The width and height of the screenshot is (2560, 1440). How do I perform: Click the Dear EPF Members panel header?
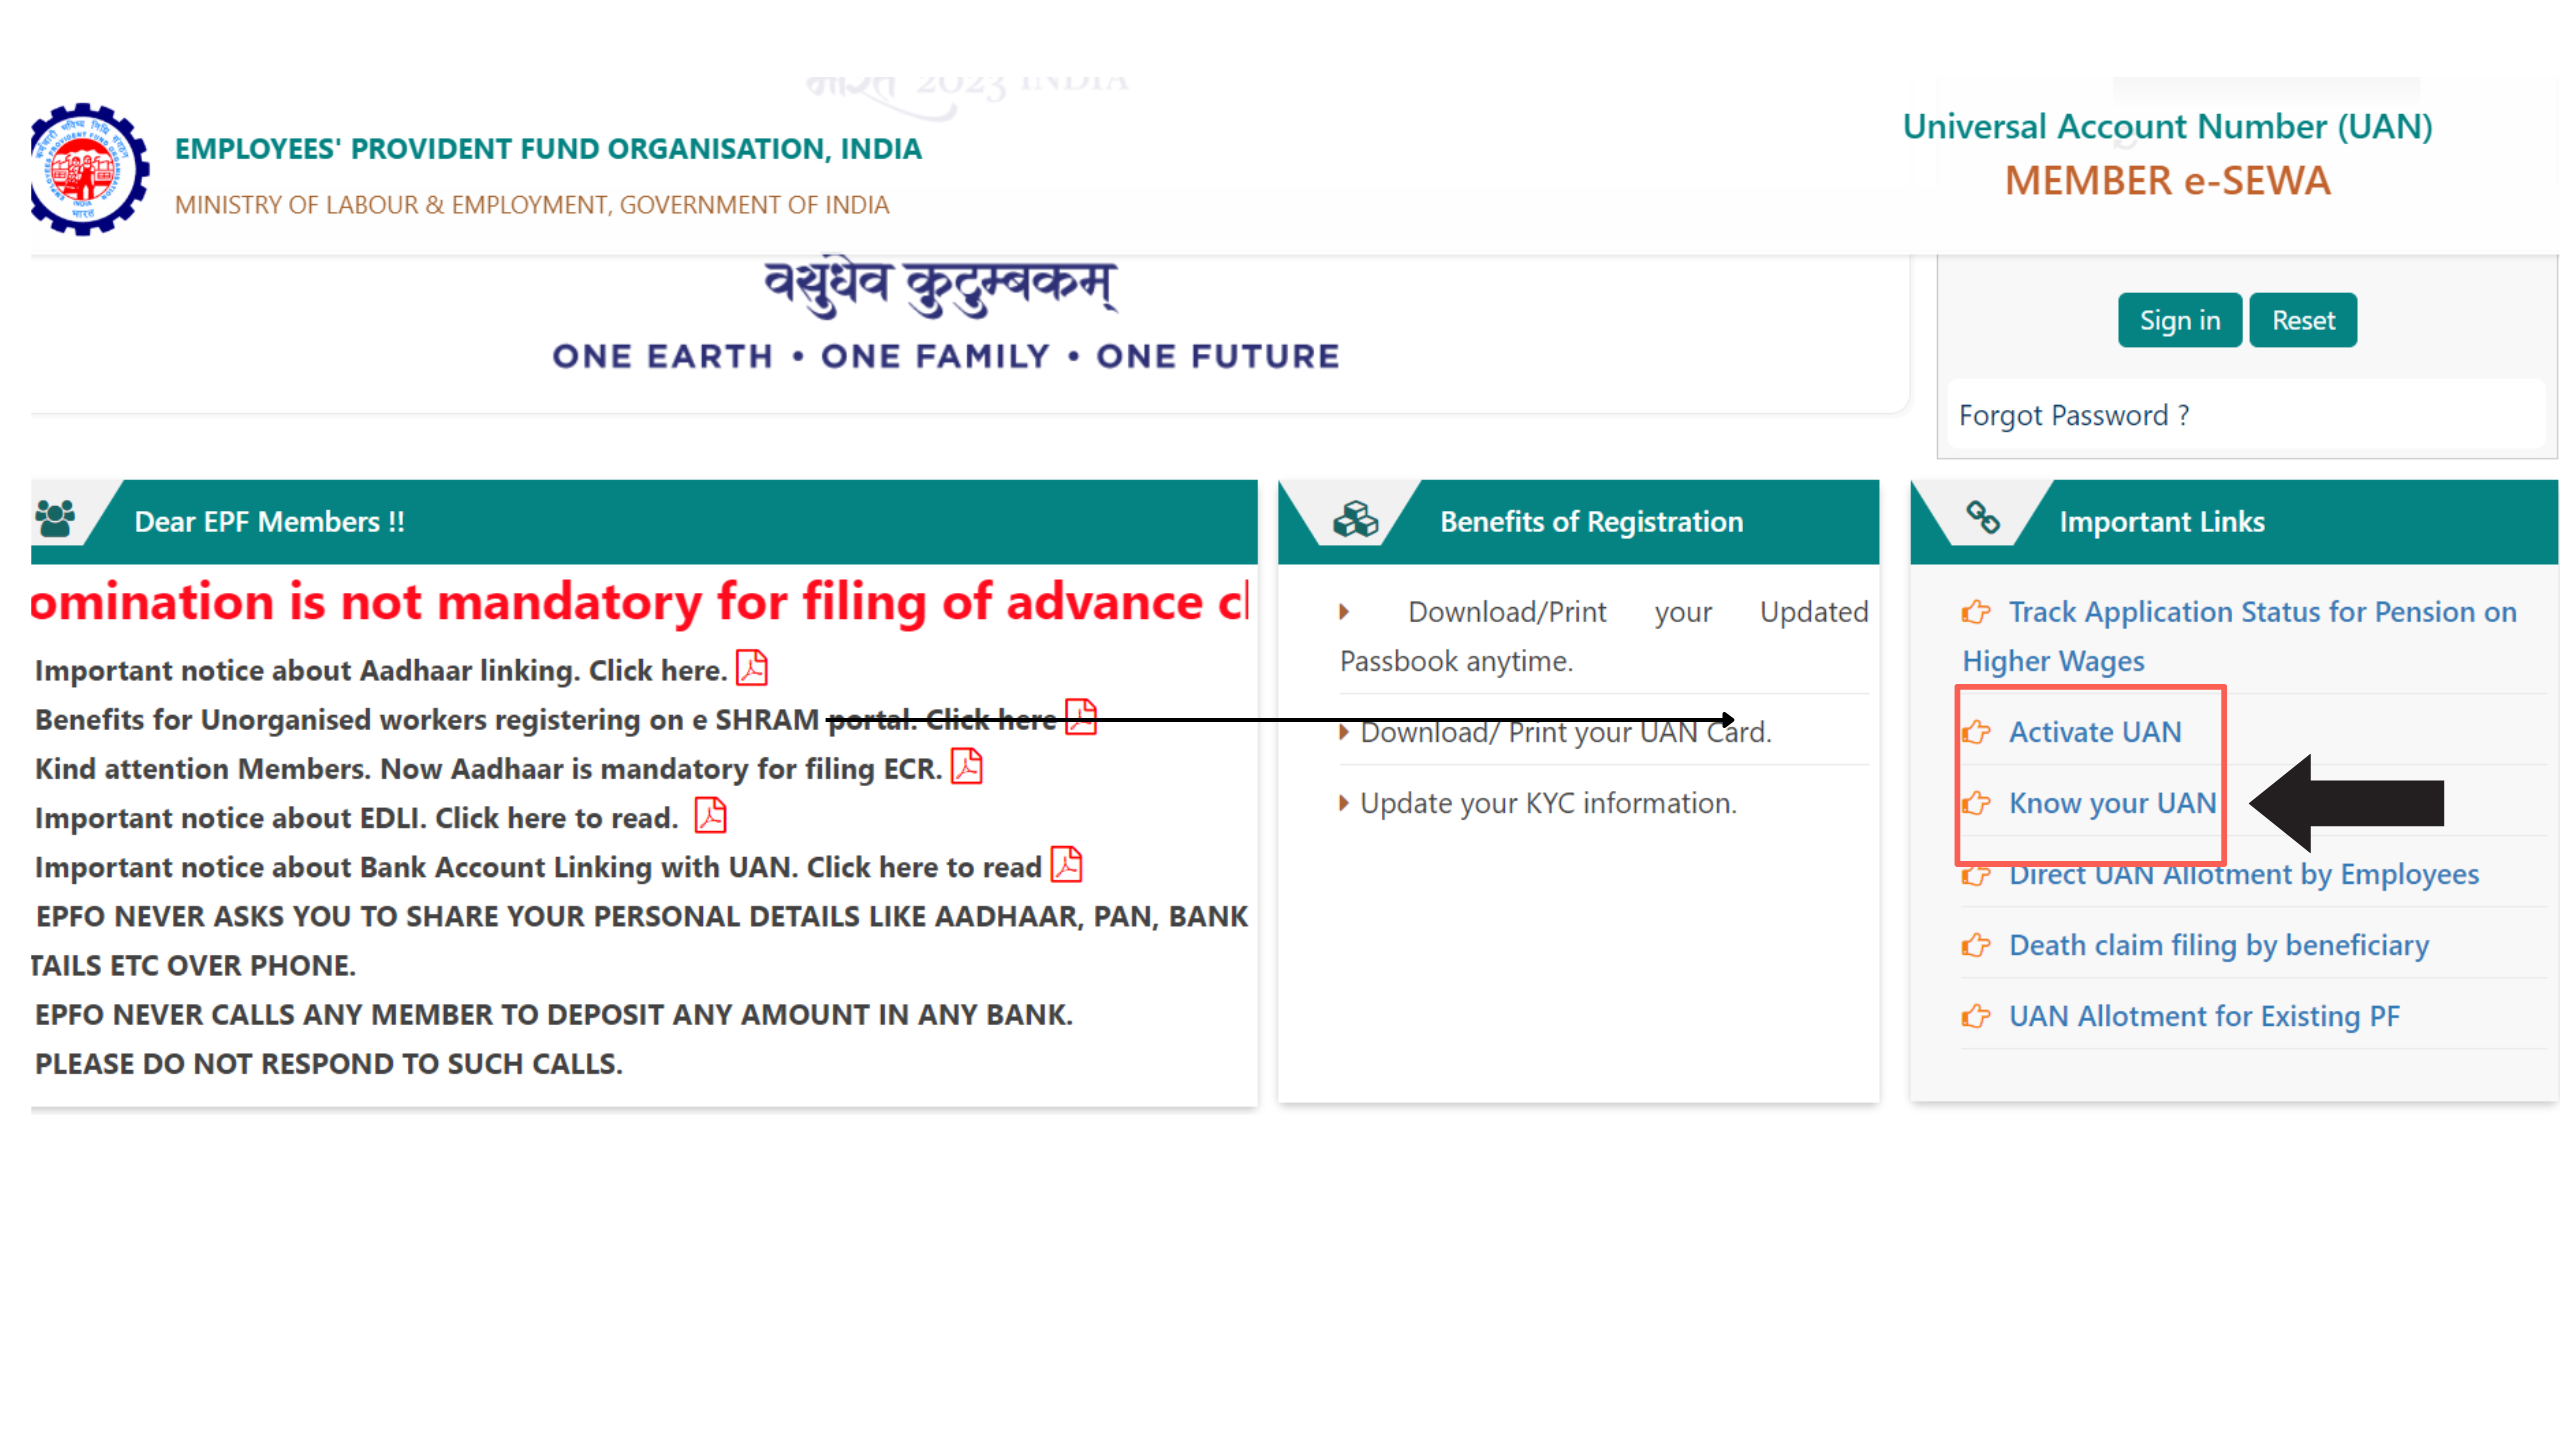point(644,521)
